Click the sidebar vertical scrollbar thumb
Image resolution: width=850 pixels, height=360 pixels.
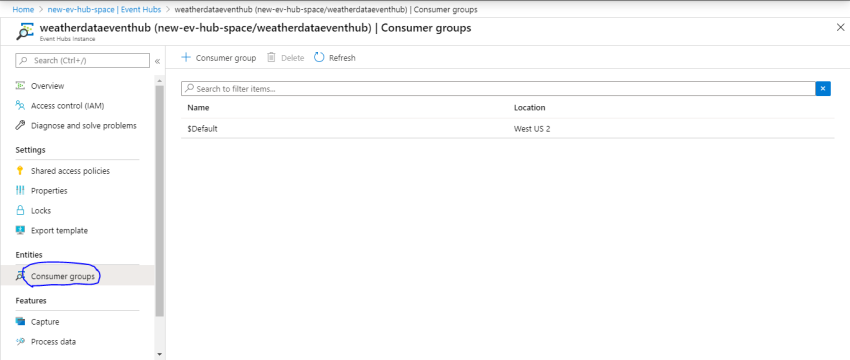click(159, 201)
